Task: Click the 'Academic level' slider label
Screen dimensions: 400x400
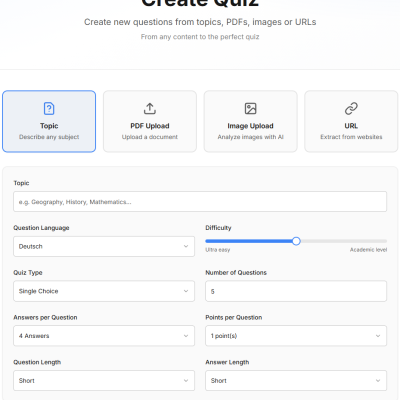Action: [368, 250]
